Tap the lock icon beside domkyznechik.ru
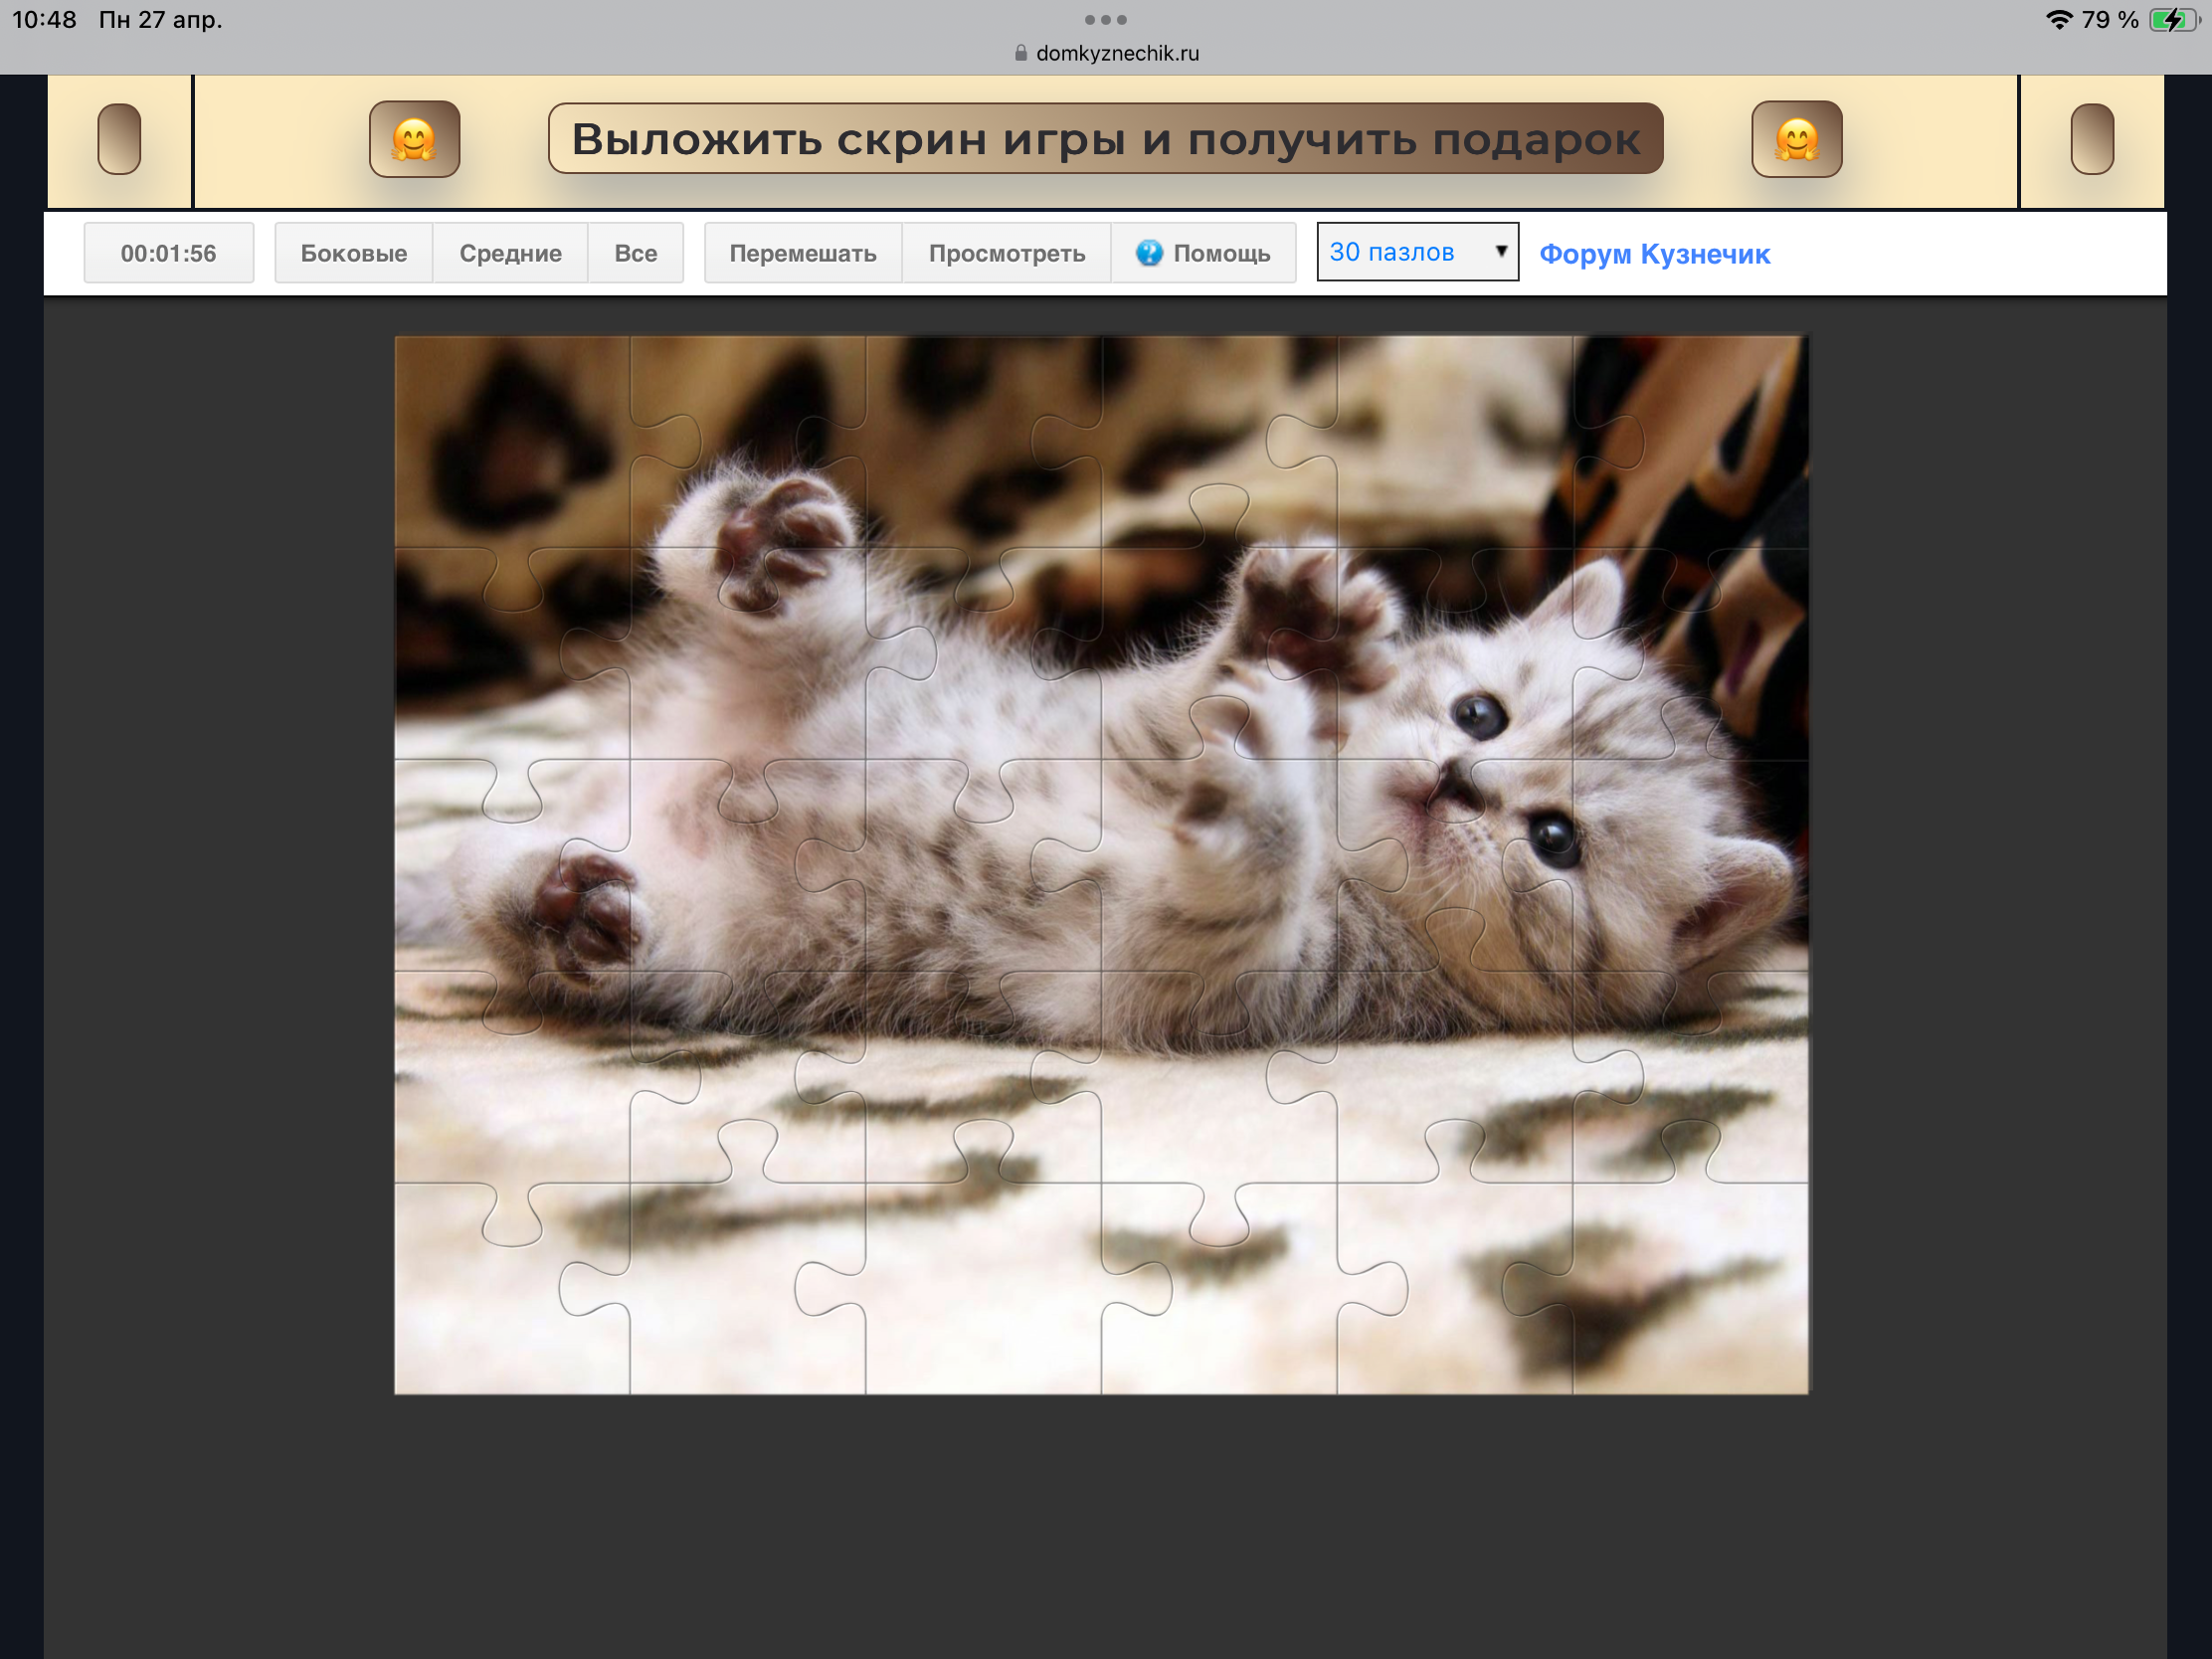This screenshot has width=2212, height=1659. [1020, 53]
